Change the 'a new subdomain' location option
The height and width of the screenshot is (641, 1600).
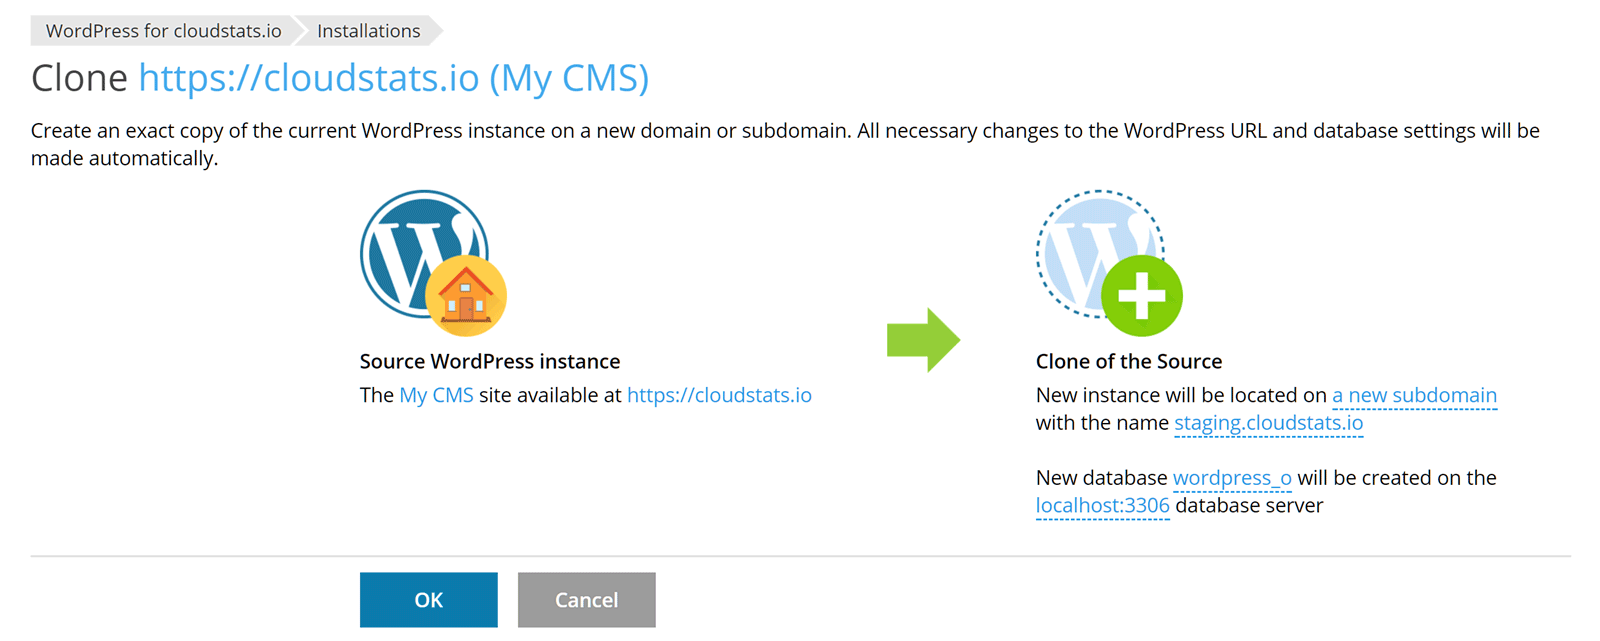[1414, 395]
